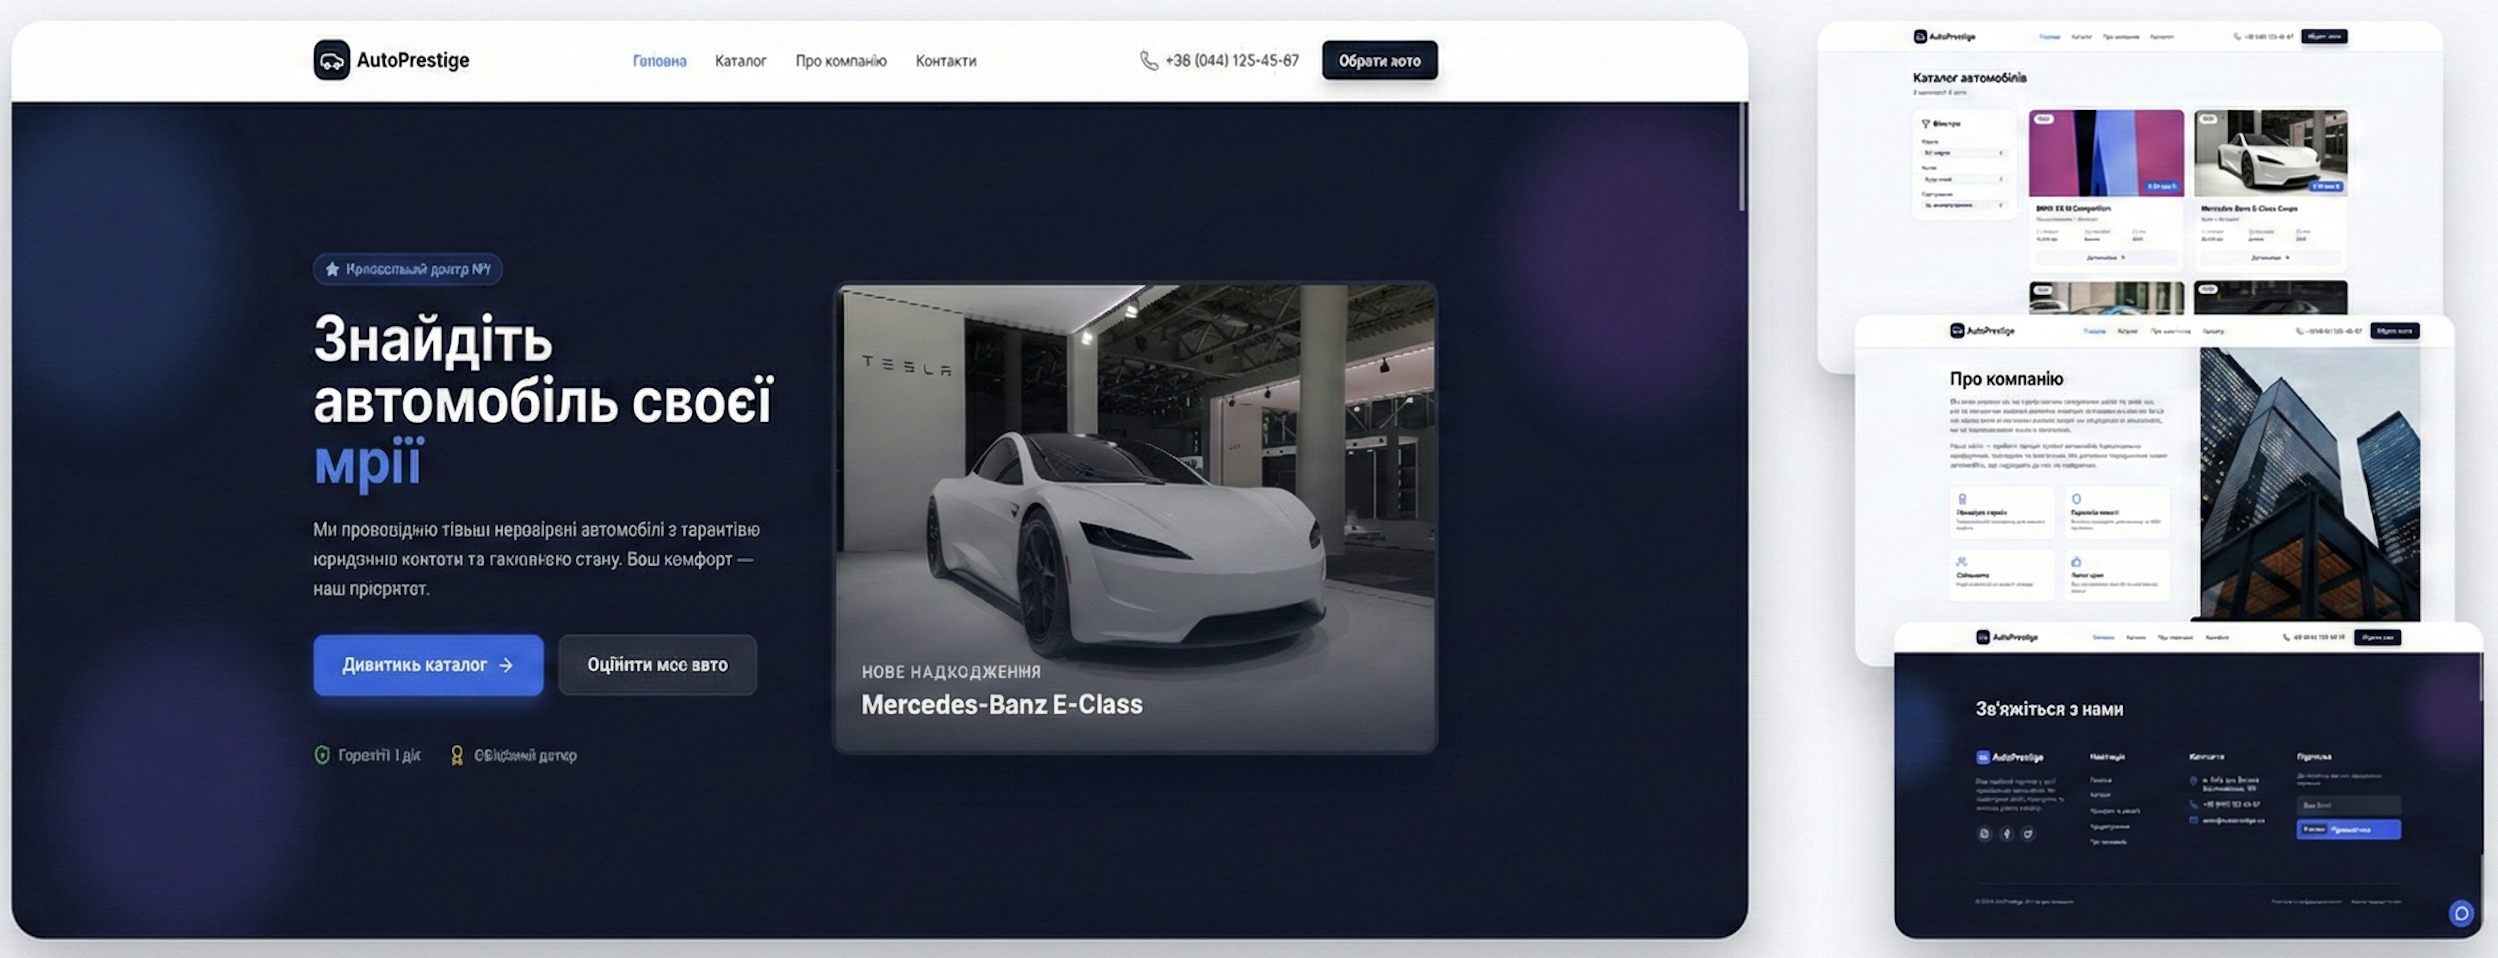Click the Оцінити моє авто button
This screenshot has height=958, width=2498.
657,665
